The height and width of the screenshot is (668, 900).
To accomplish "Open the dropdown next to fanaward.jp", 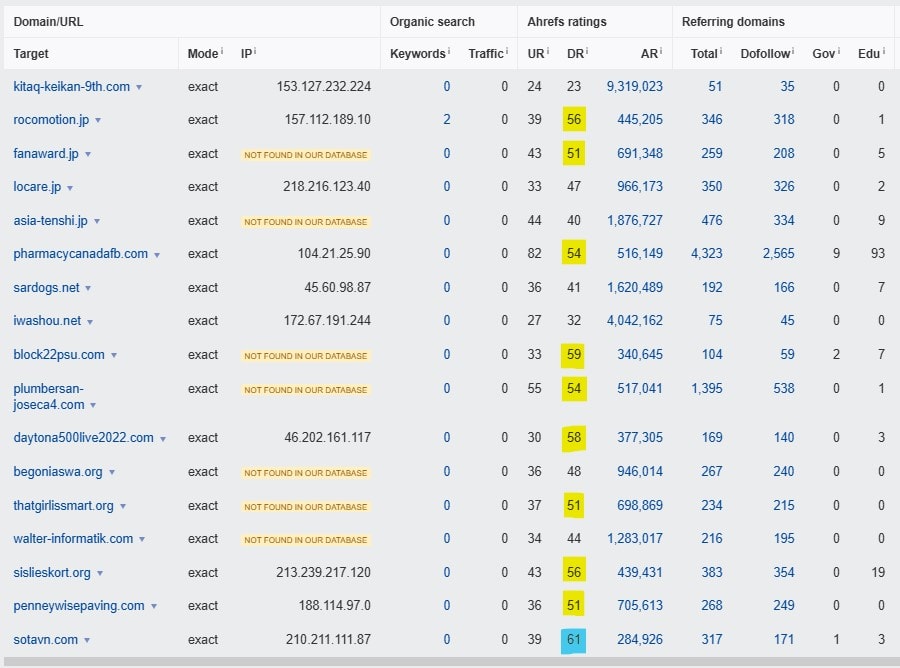I will [x=88, y=154].
